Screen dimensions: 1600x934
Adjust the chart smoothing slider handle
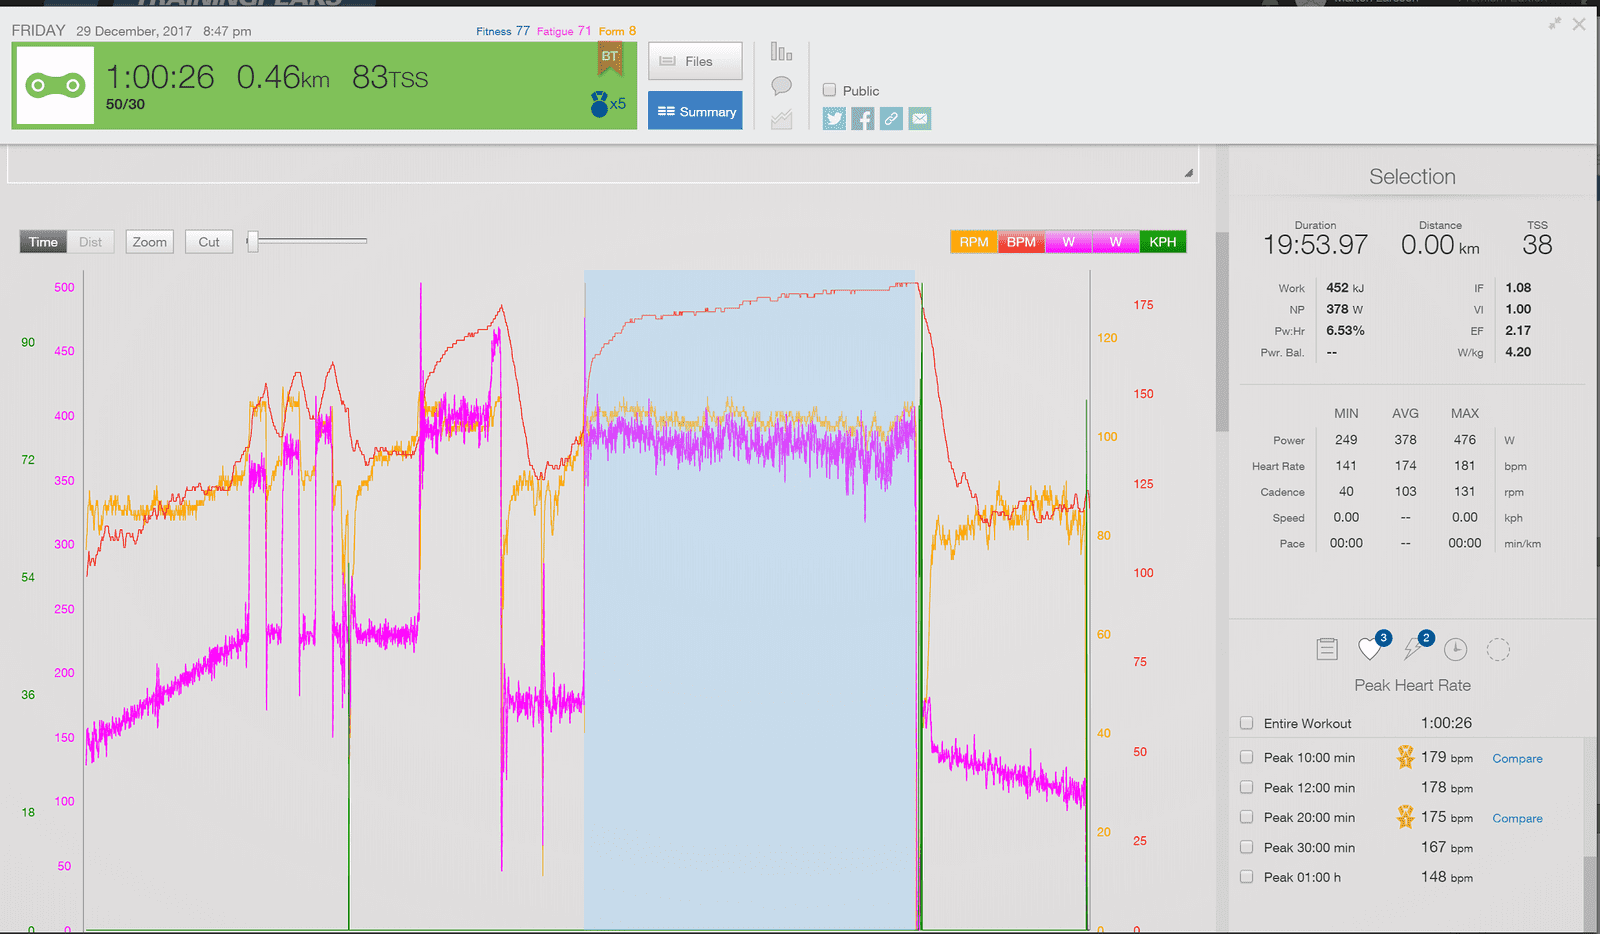tap(253, 241)
